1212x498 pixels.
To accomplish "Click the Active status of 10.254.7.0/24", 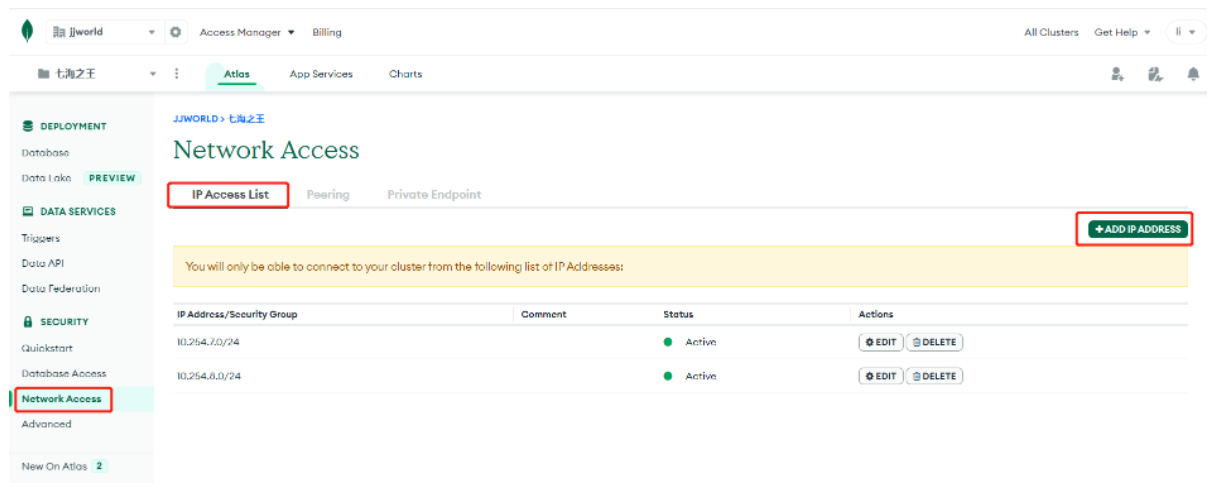I will click(690, 342).
